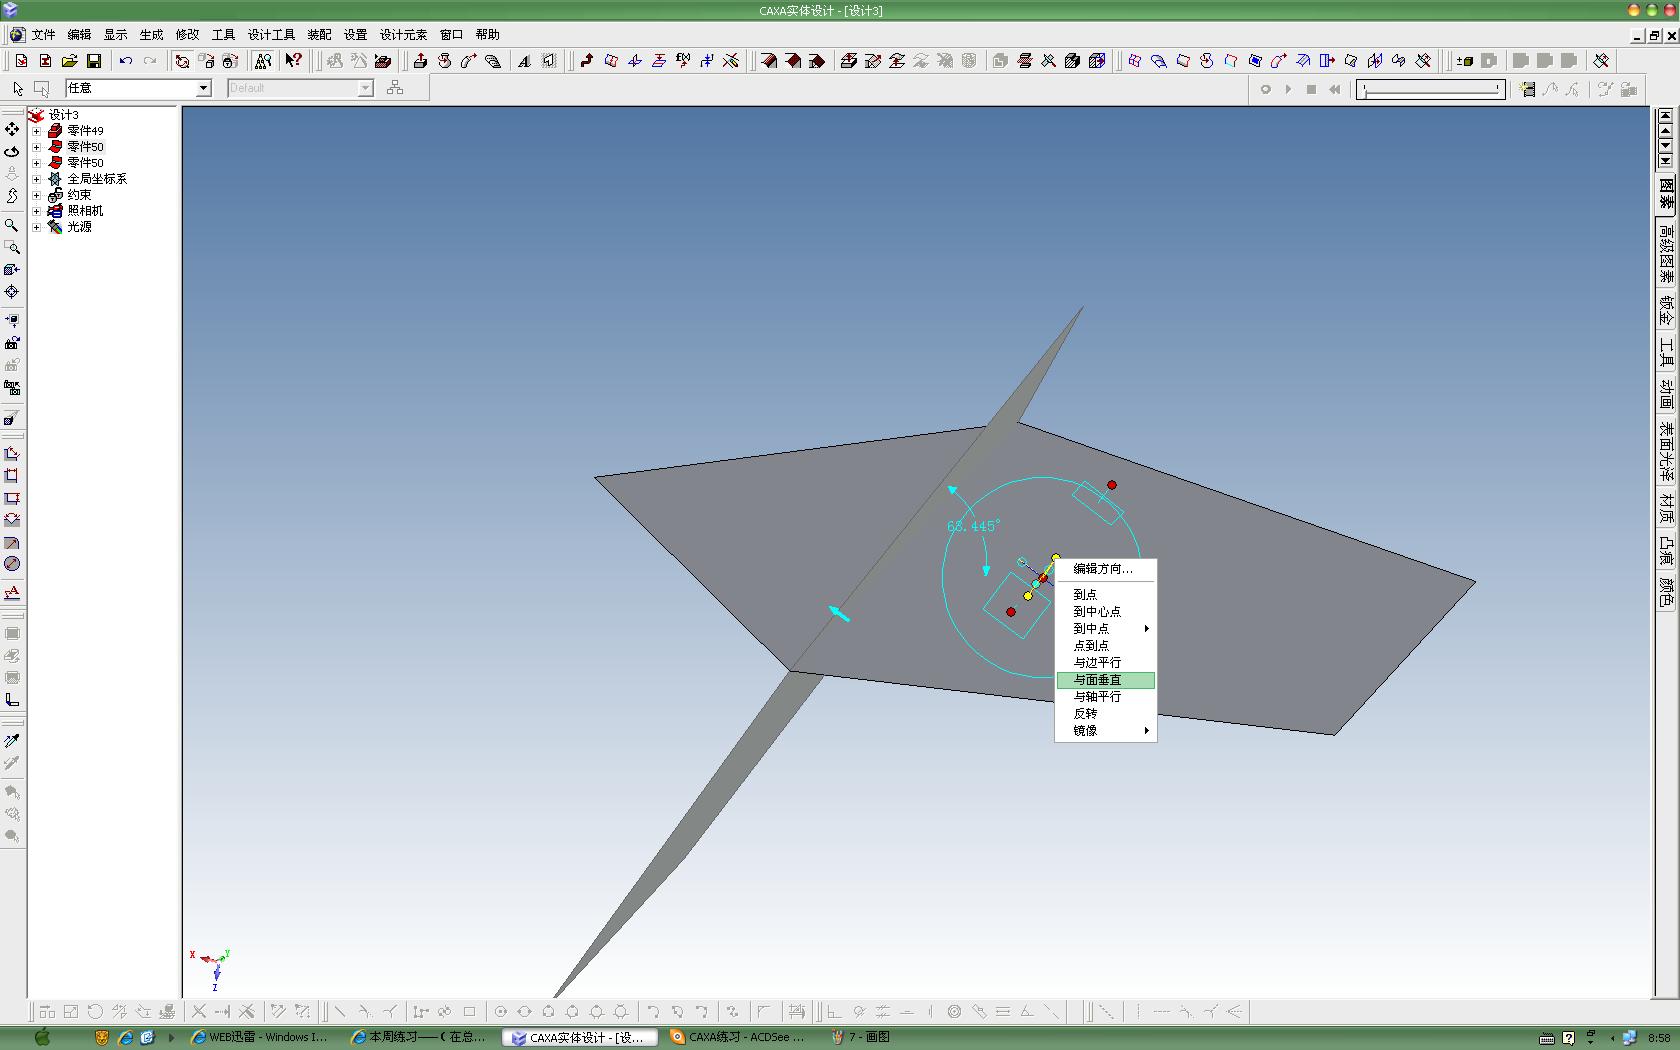
Task: Choose 编辑方向... in the context menu
Action: [x=1106, y=569]
